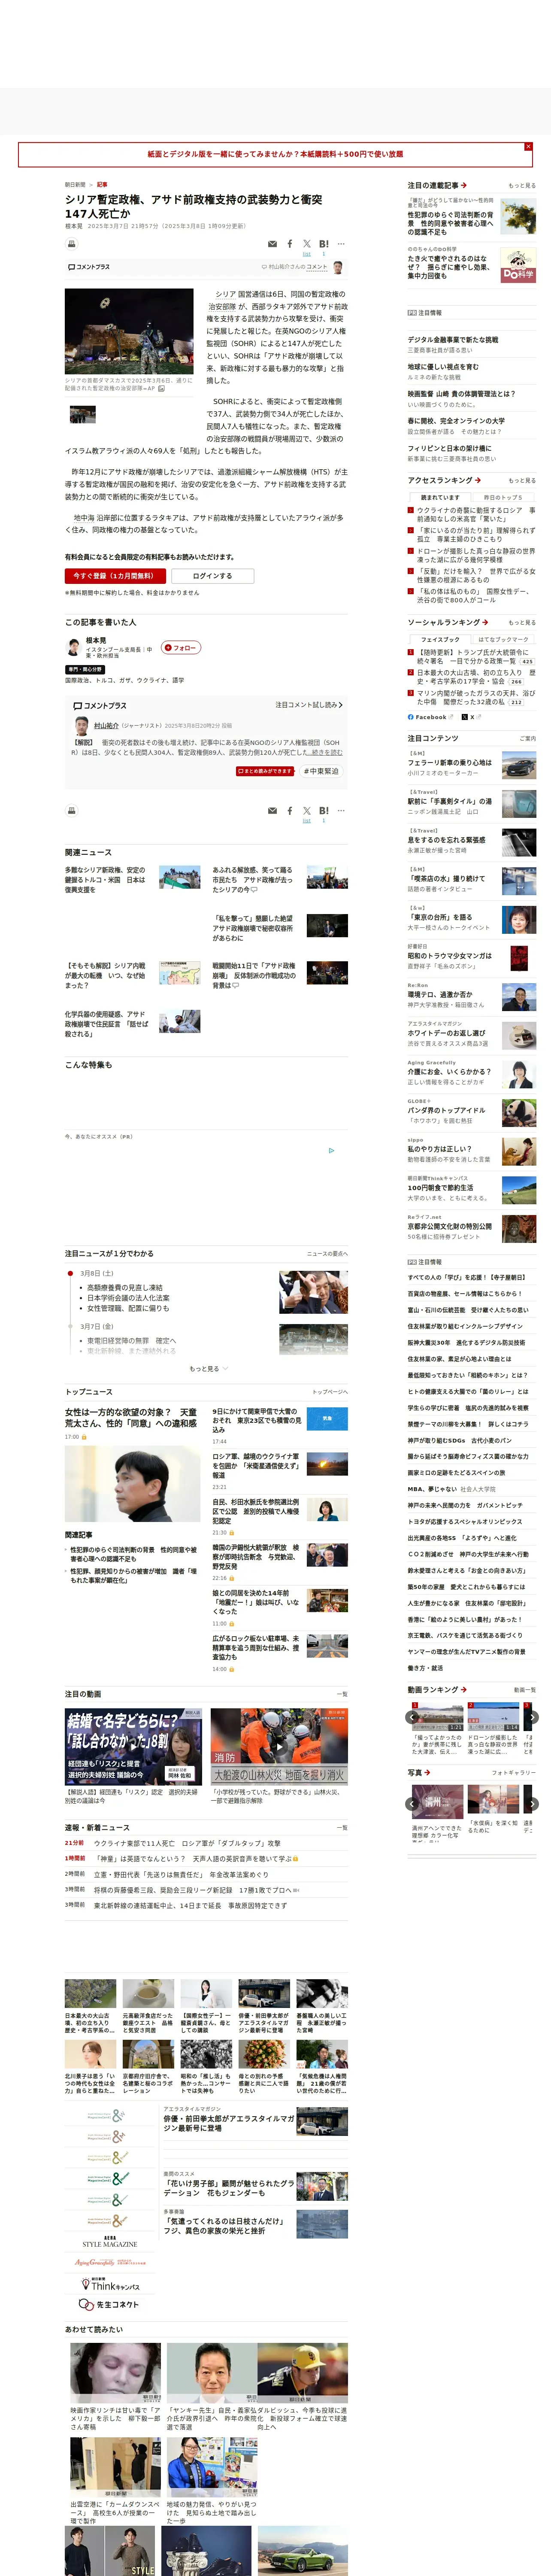This screenshot has width=551, height=2576.
Task: Expand 注目コメント試し読み chevron
Action: coord(309,705)
